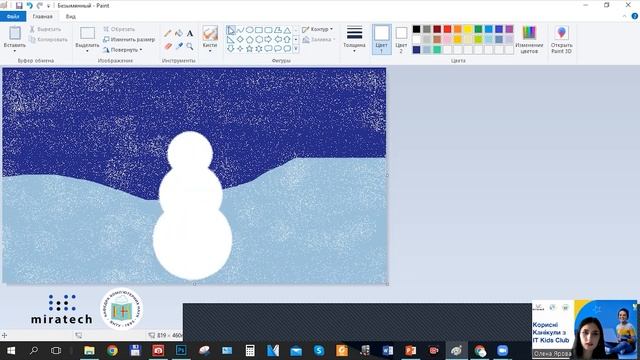640x360 pixels.
Task: Pick the black color swatch
Action: pos(416,29)
